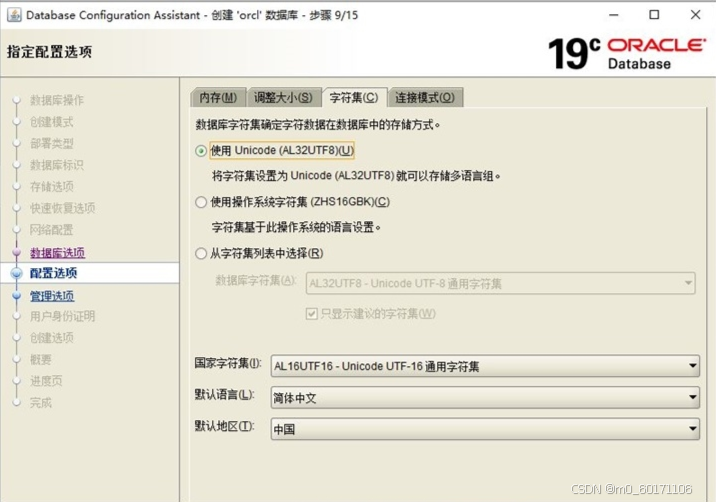
Task: Click the 指定配置选项 heading text
Action: tap(49, 52)
